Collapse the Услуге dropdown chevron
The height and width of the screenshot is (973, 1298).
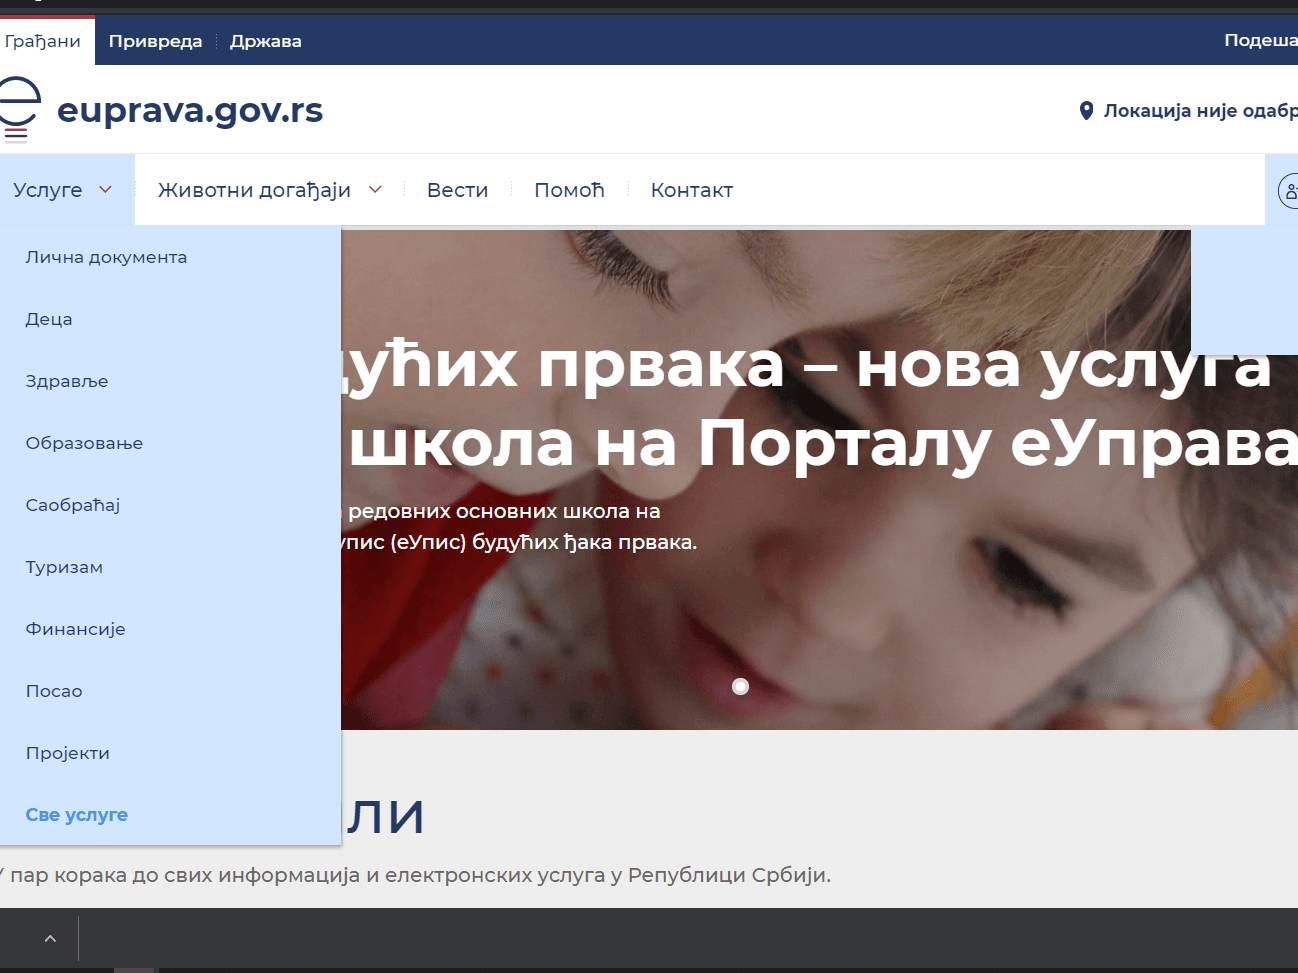point(105,190)
